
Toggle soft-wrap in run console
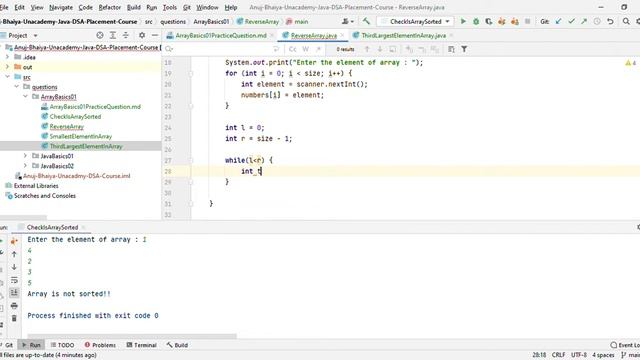tap(14, 280)
